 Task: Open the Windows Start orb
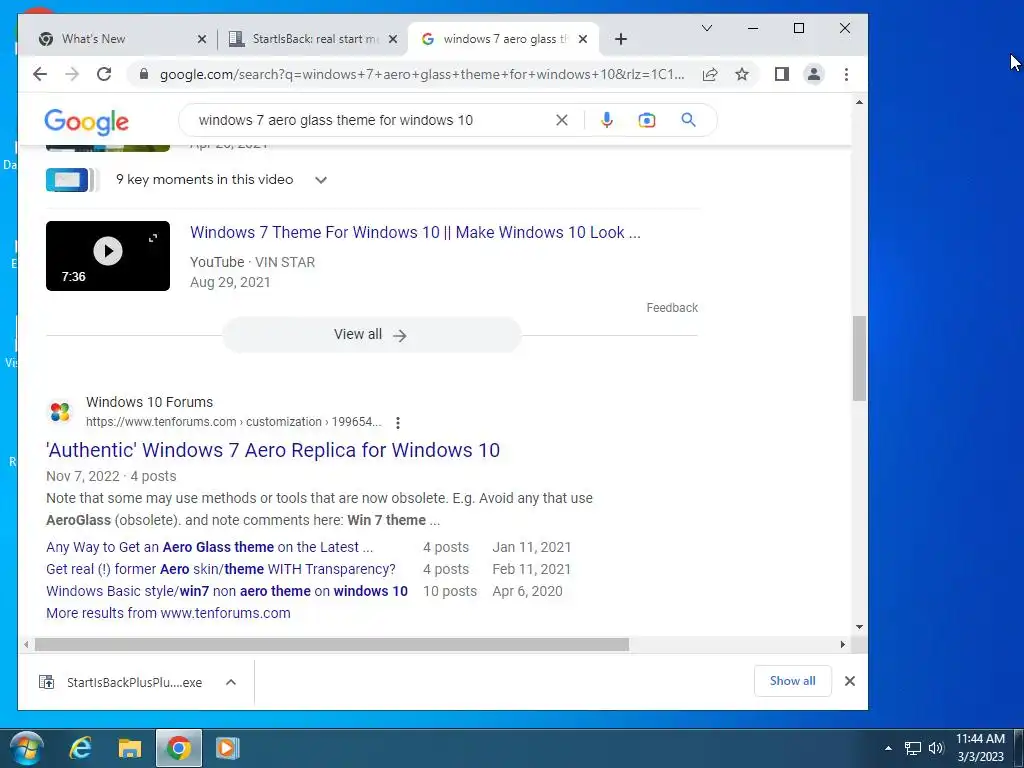(x=26, y=748)
